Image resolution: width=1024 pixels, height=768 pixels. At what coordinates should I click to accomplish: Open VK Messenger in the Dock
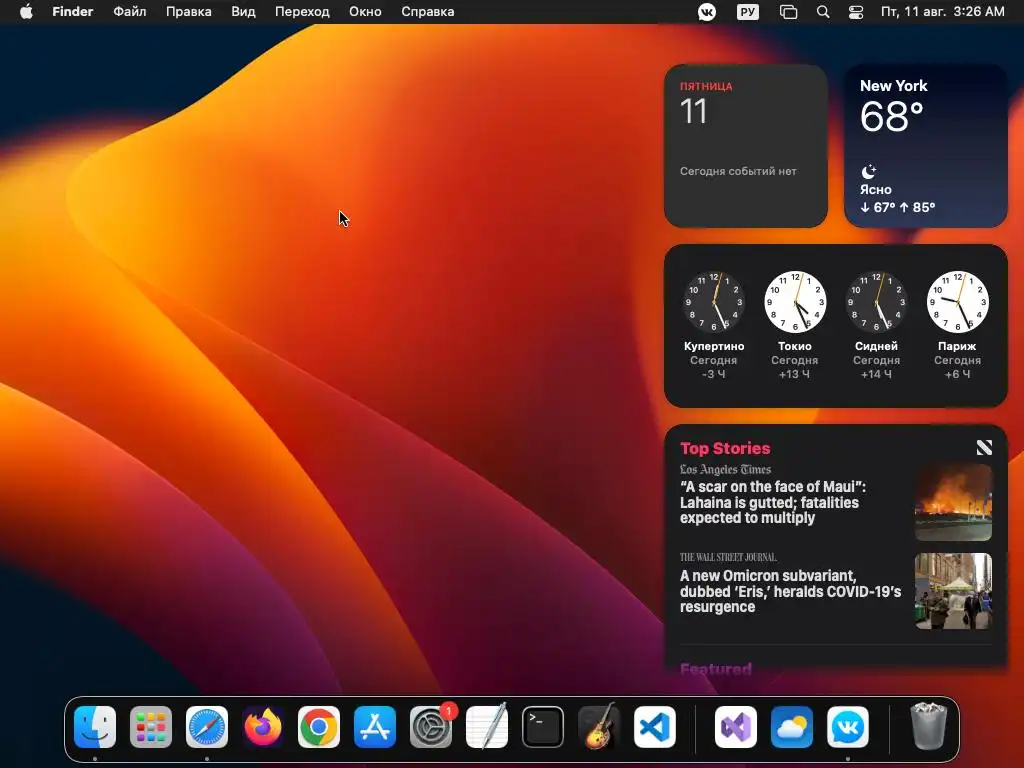point(848,726)
